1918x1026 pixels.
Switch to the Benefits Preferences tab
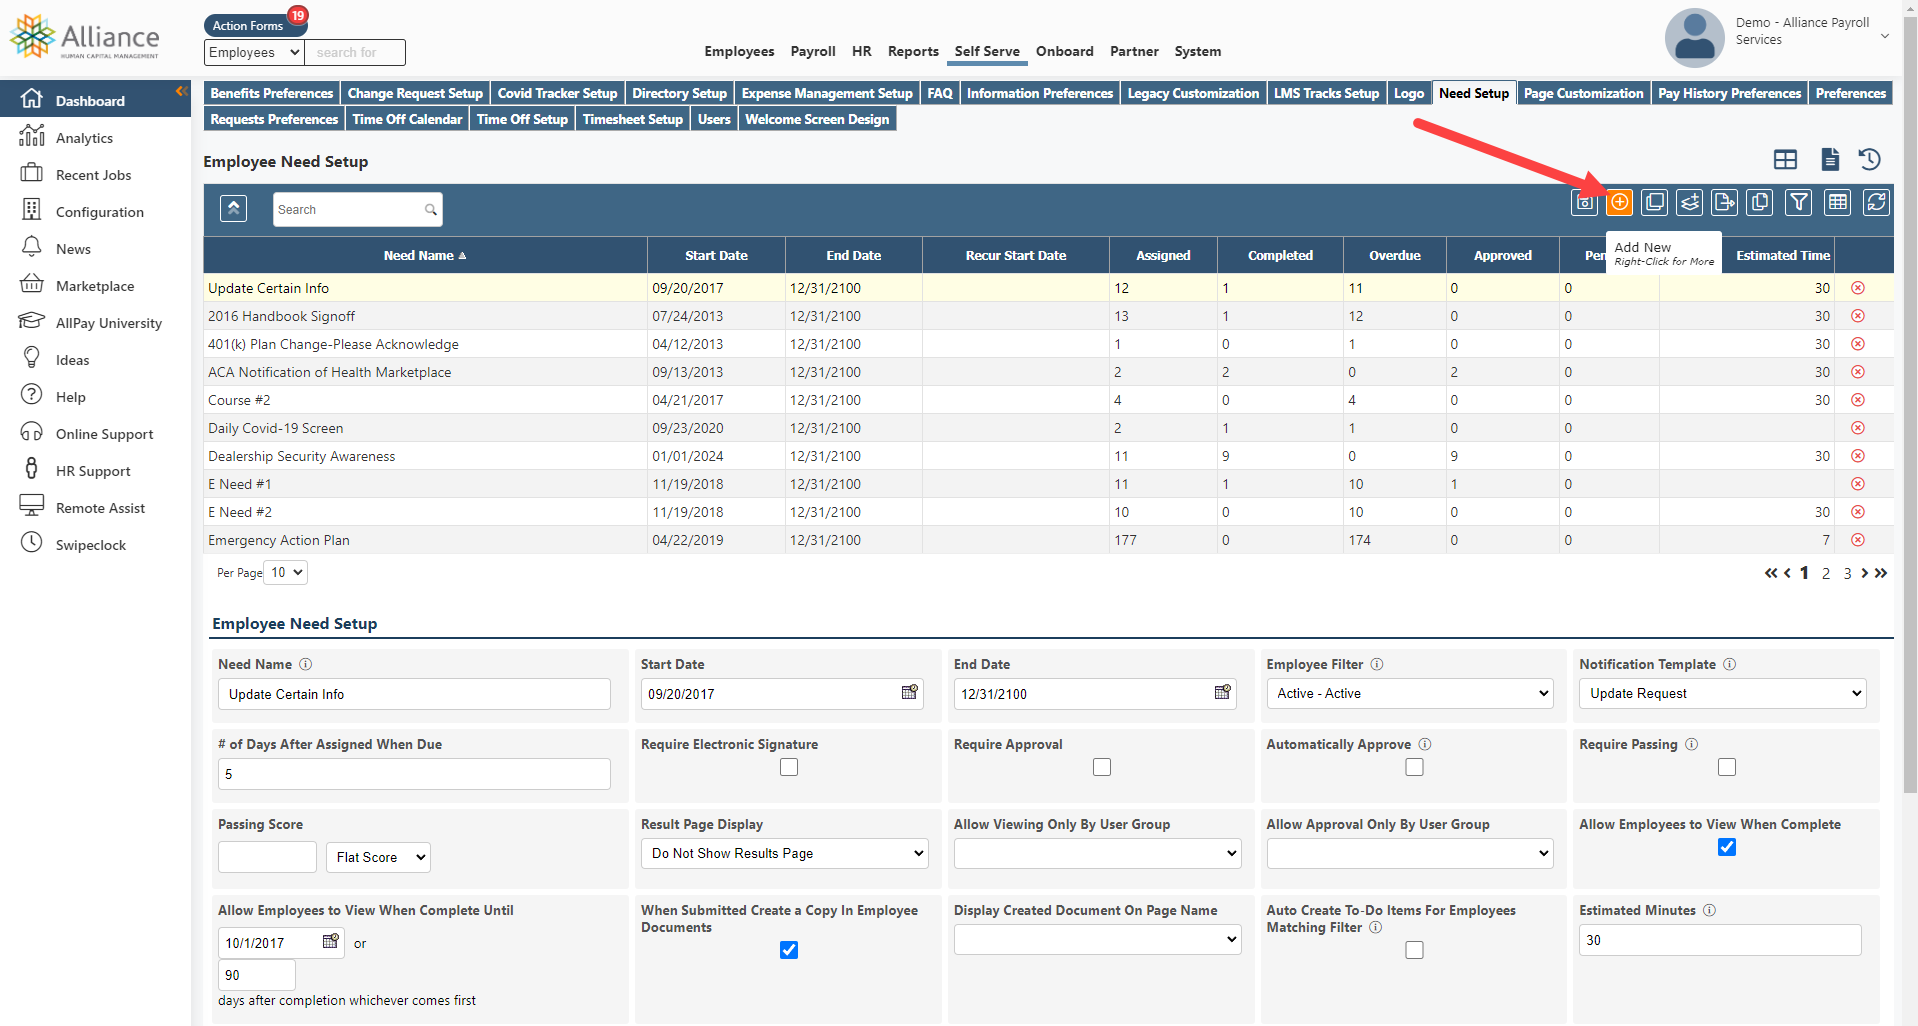(x=271, y=93)
